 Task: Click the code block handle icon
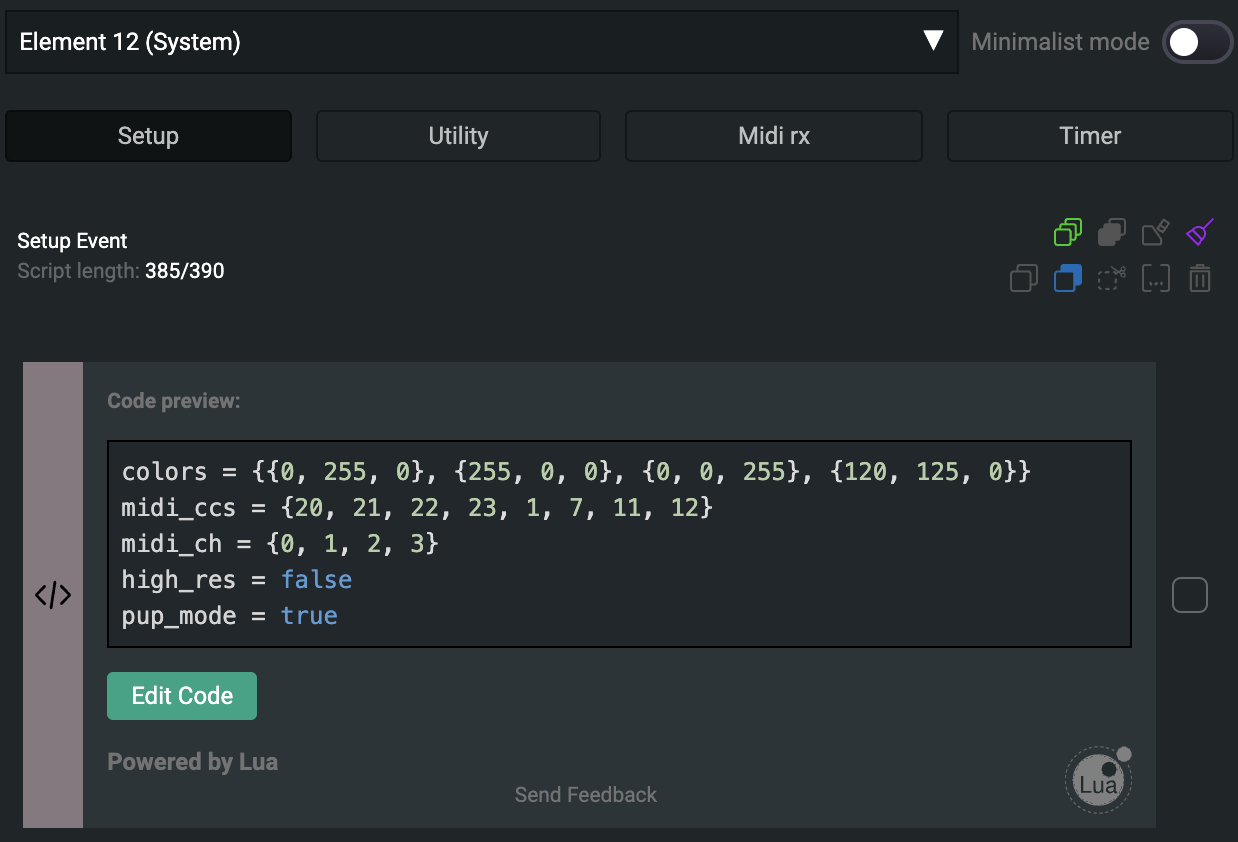click(53, 595)
